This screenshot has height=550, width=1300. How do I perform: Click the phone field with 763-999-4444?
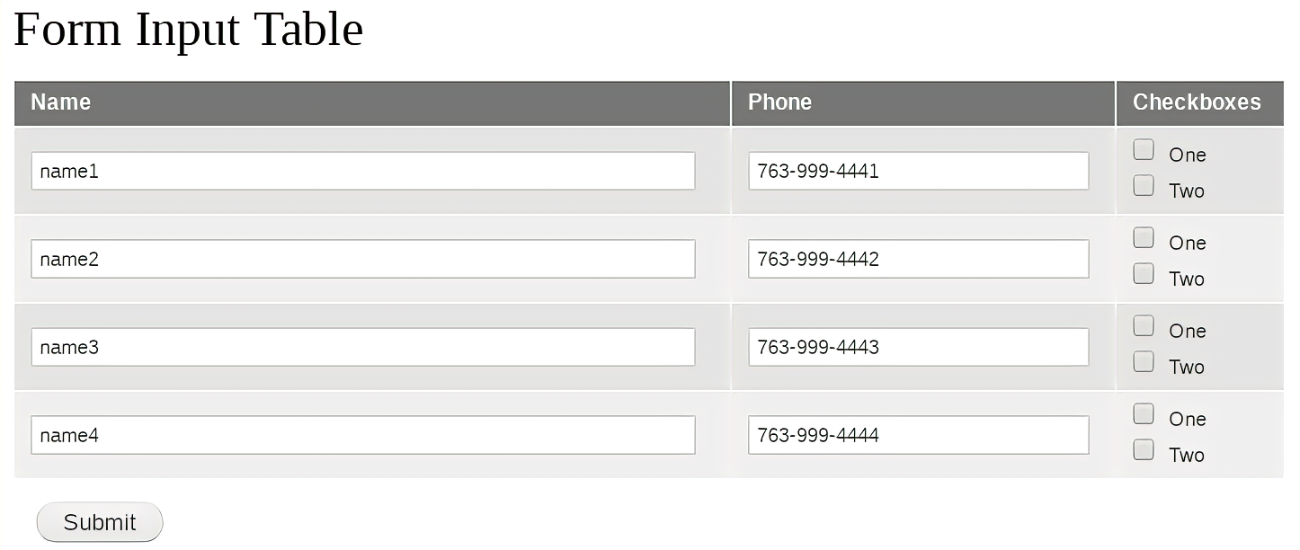coord(918,435)
